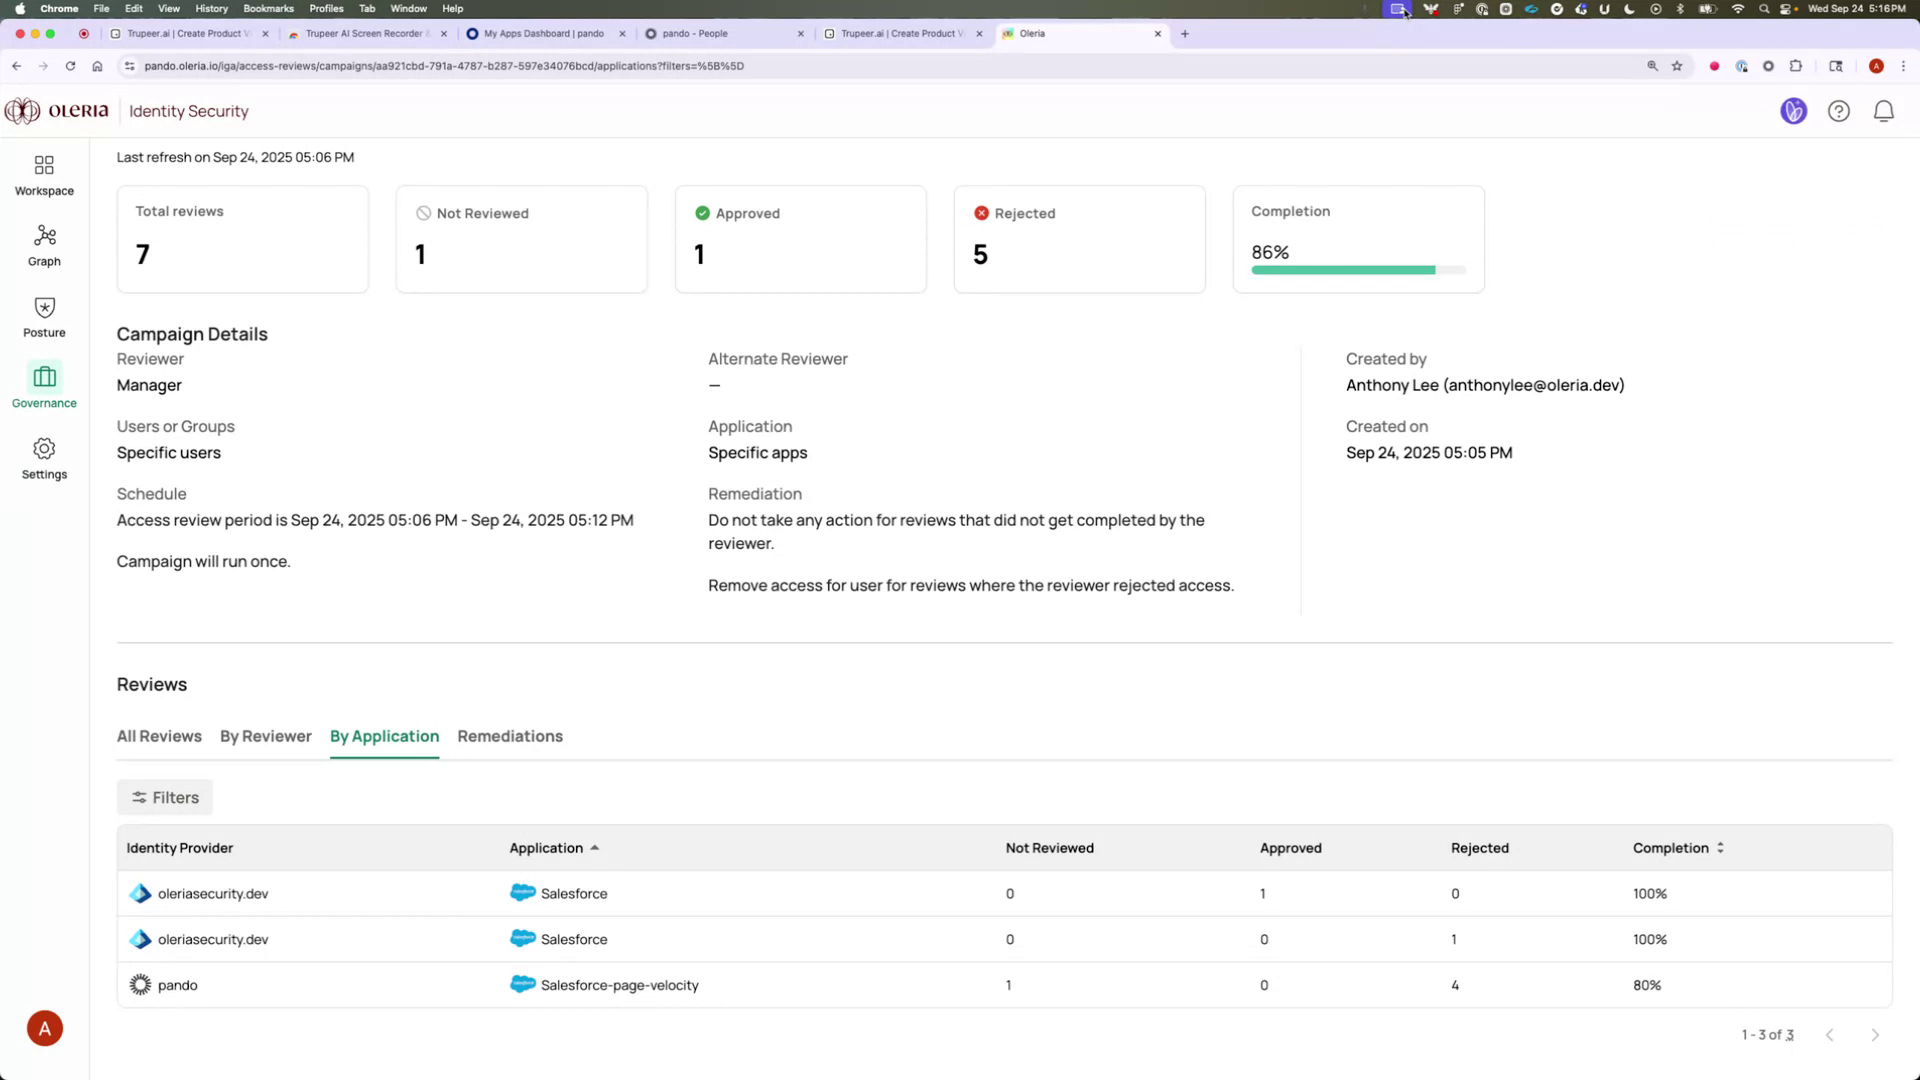
Task: Switch to the All Reviews tab
Action: click(159, 736)
